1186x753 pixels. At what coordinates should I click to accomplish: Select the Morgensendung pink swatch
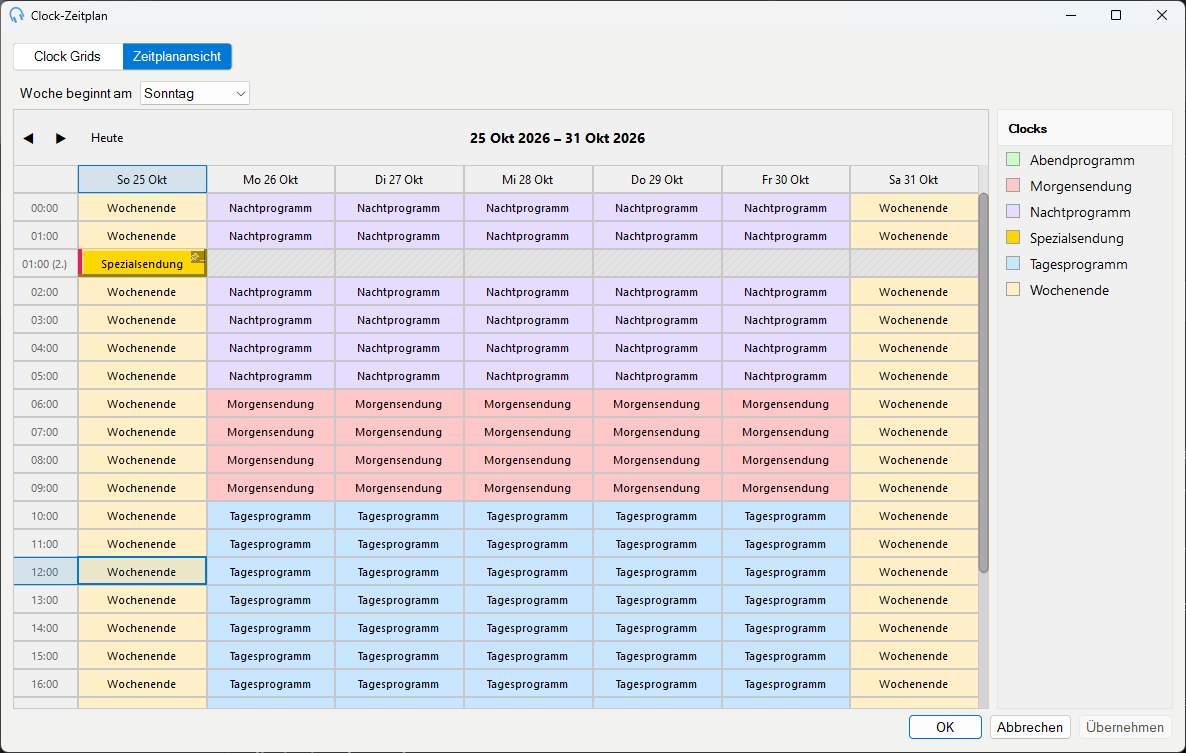(1014, 185)
